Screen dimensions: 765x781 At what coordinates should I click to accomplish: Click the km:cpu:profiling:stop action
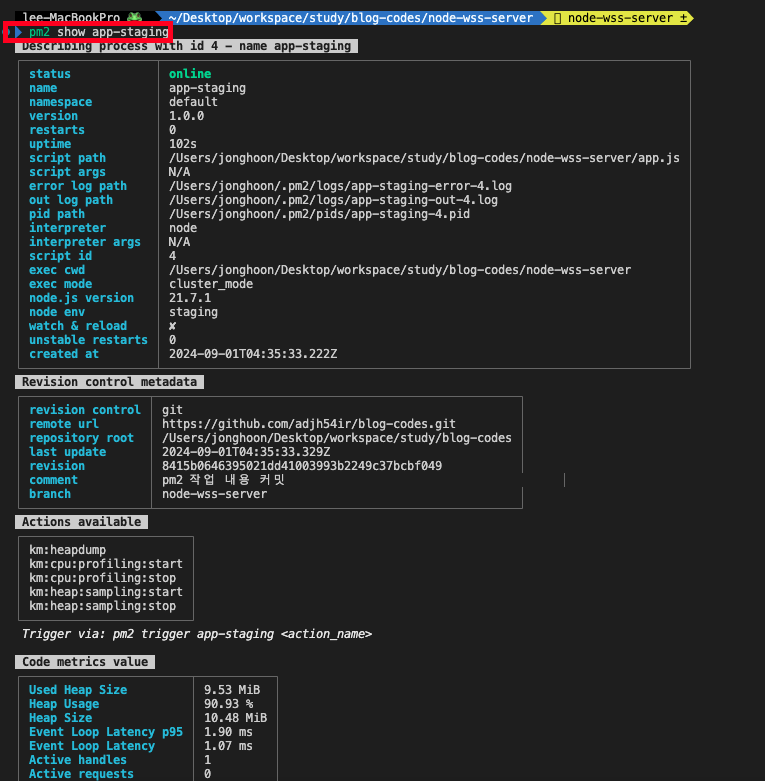(102, 578)
